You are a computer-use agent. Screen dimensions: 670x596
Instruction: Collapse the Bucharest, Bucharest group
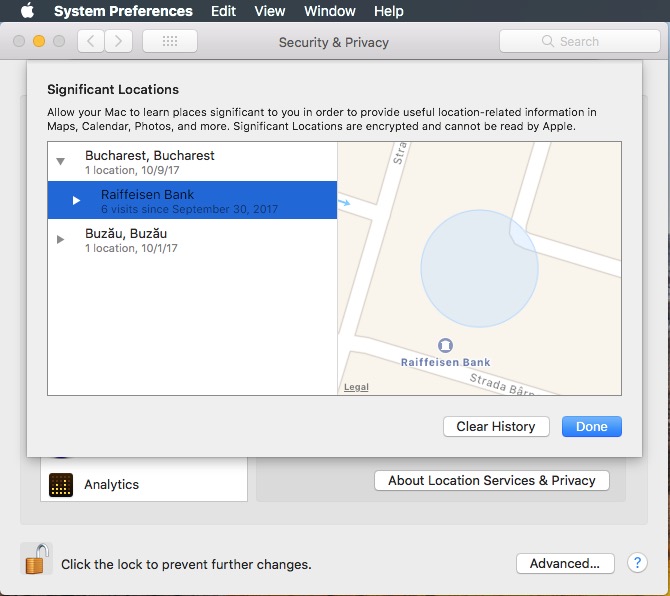point(61,161)
